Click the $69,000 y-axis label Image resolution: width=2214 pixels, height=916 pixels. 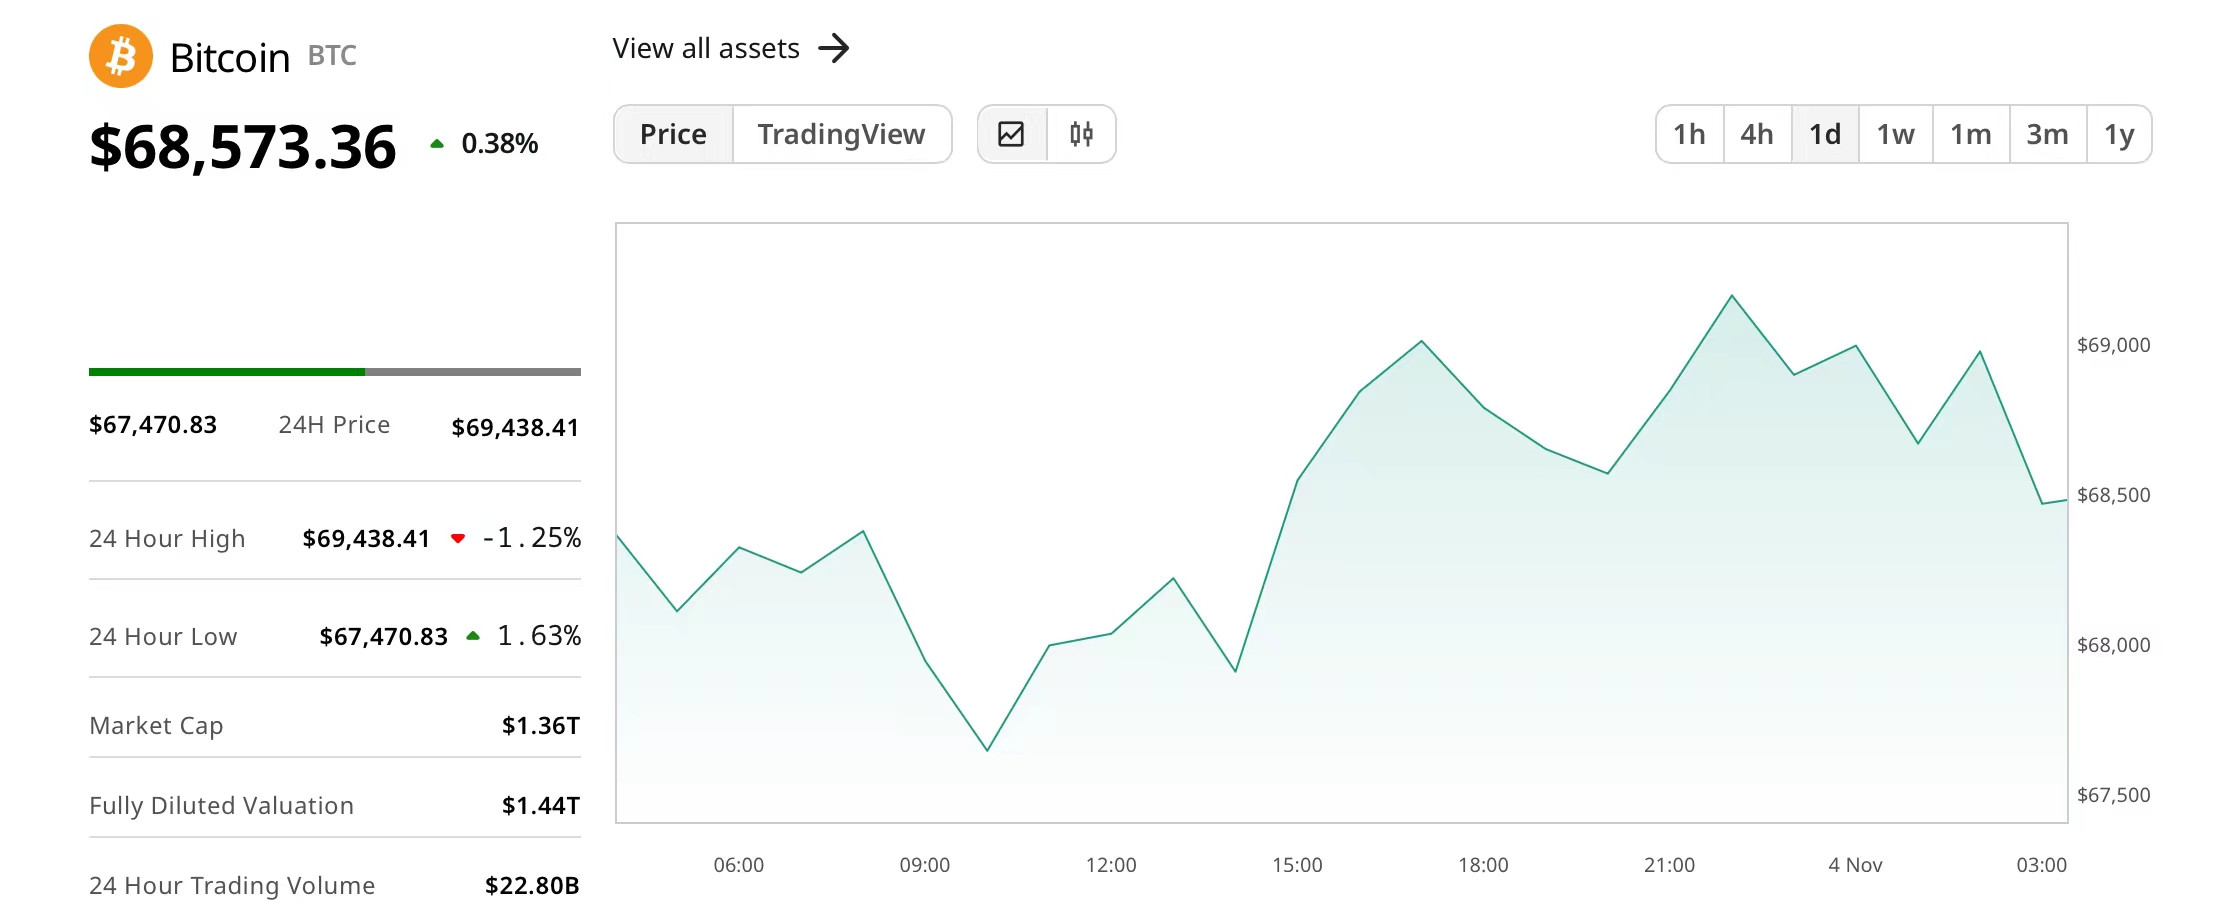(x=2114, y=345)
